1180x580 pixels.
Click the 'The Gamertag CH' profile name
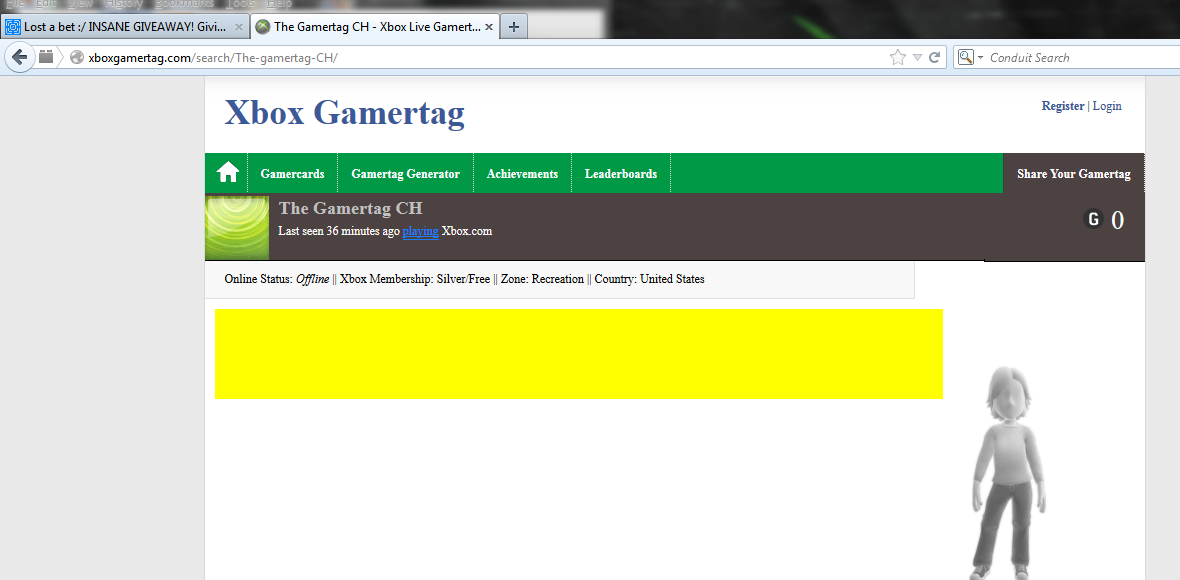(351, 208)
